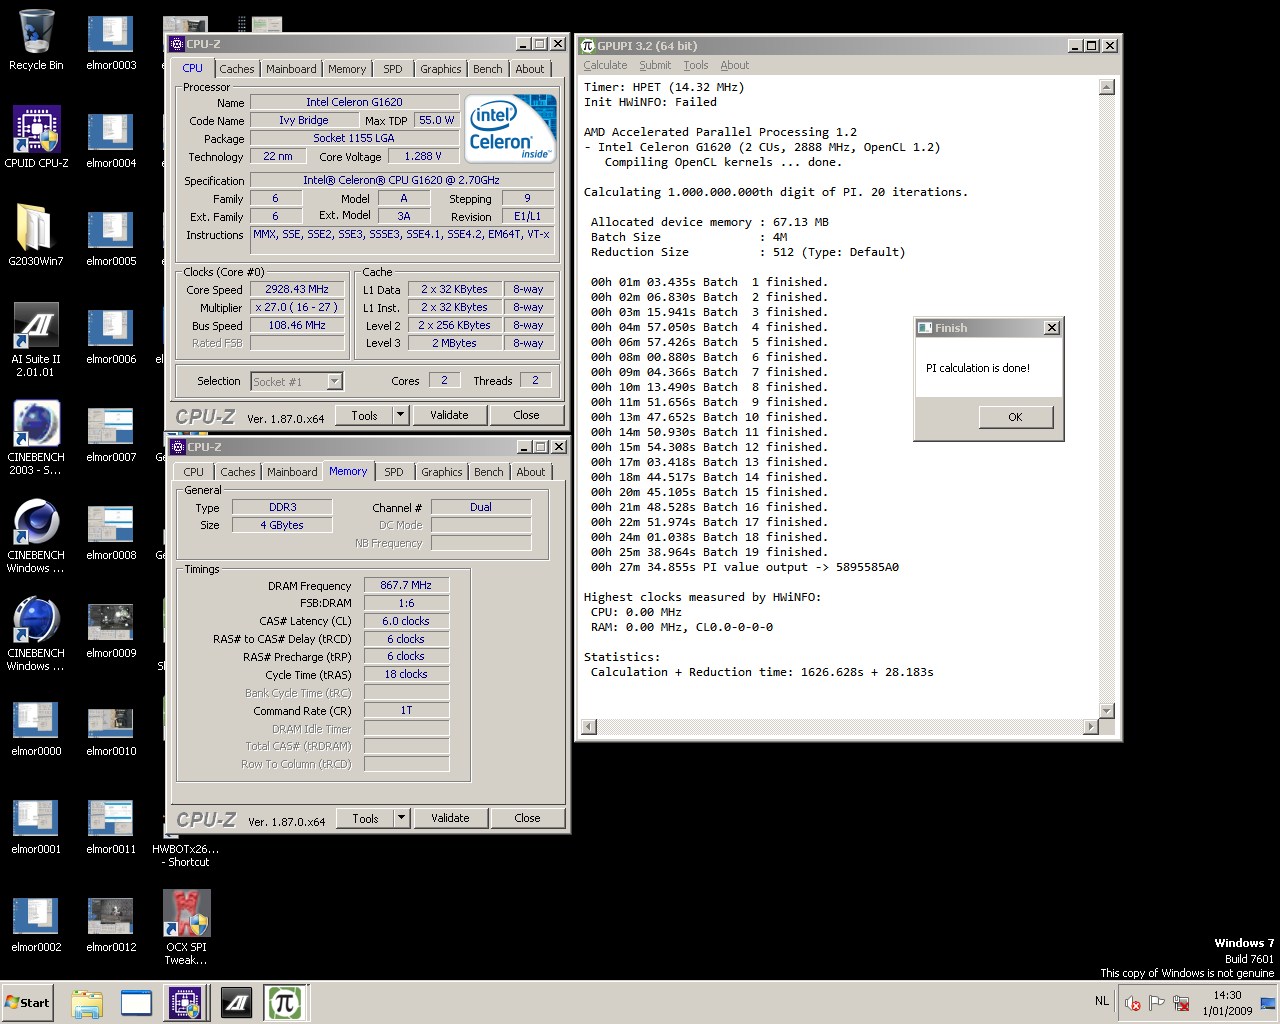Open Tools dropdown arrow in bottom CPU-Z window
The height and width of the screenshot is (1024, 1280).
coord(401,818)
